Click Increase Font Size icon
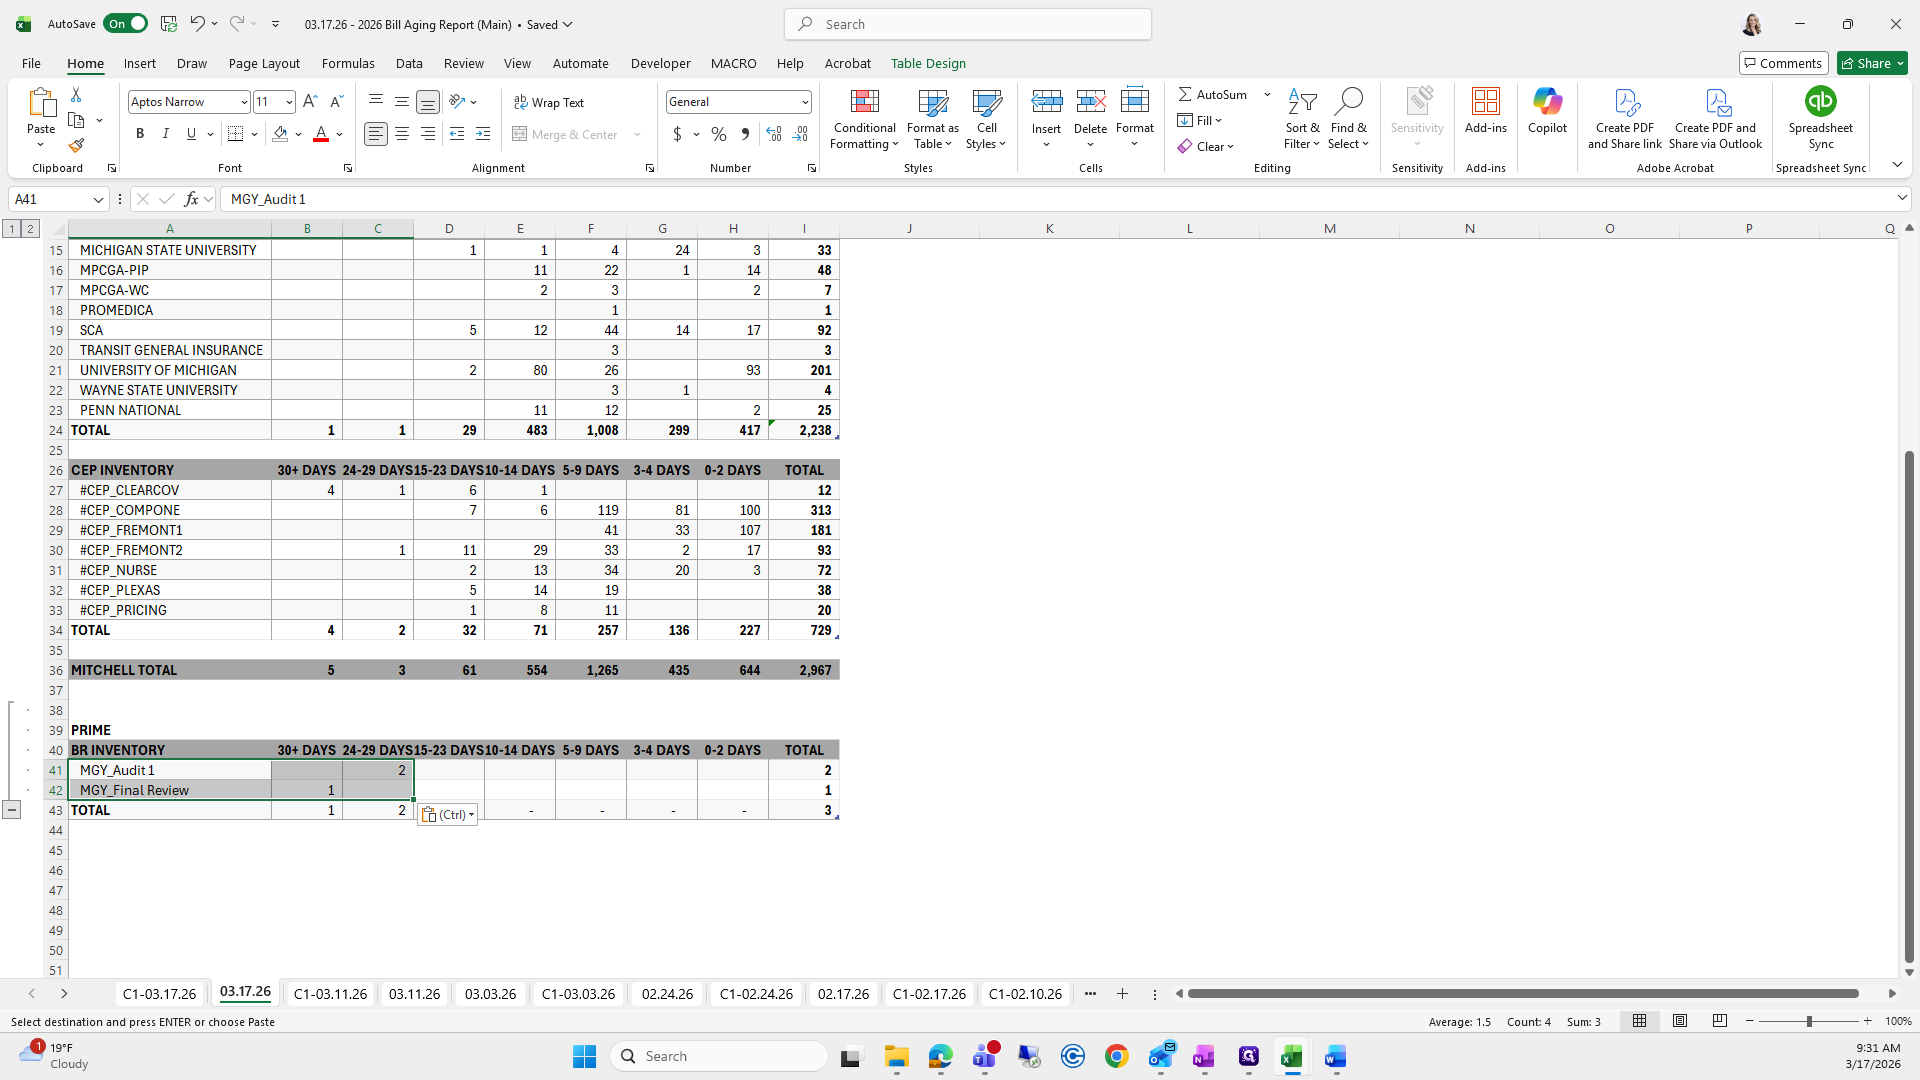1920x1080 pixels. 310,102
